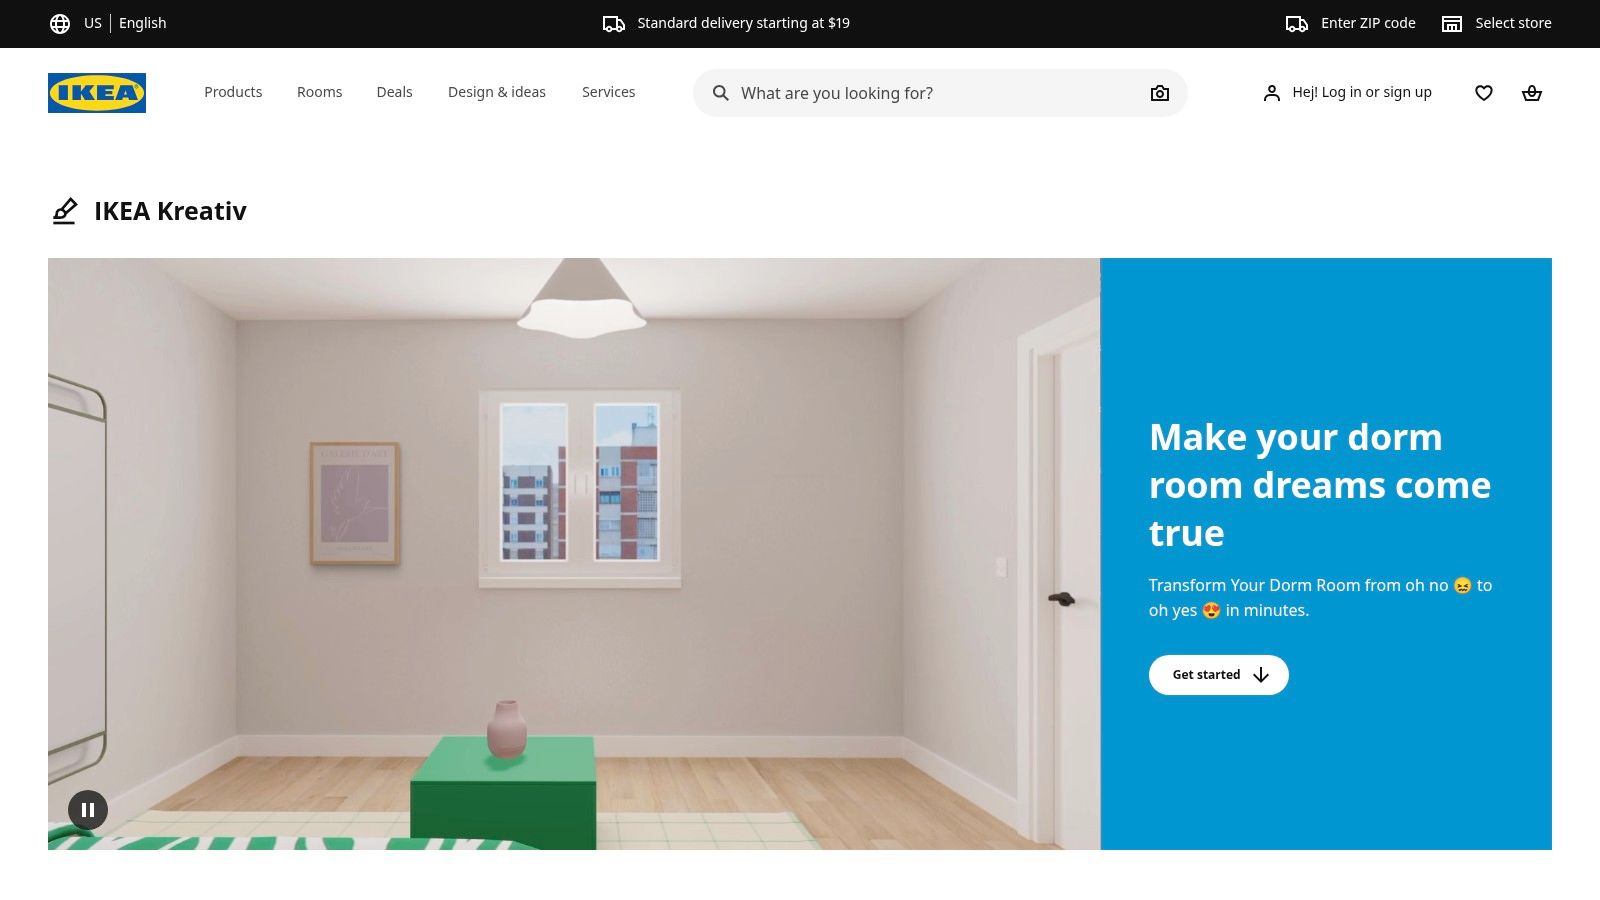Click the Get started button
Viewport: 1600px width, 900px height.
[x=1218, y=675]
